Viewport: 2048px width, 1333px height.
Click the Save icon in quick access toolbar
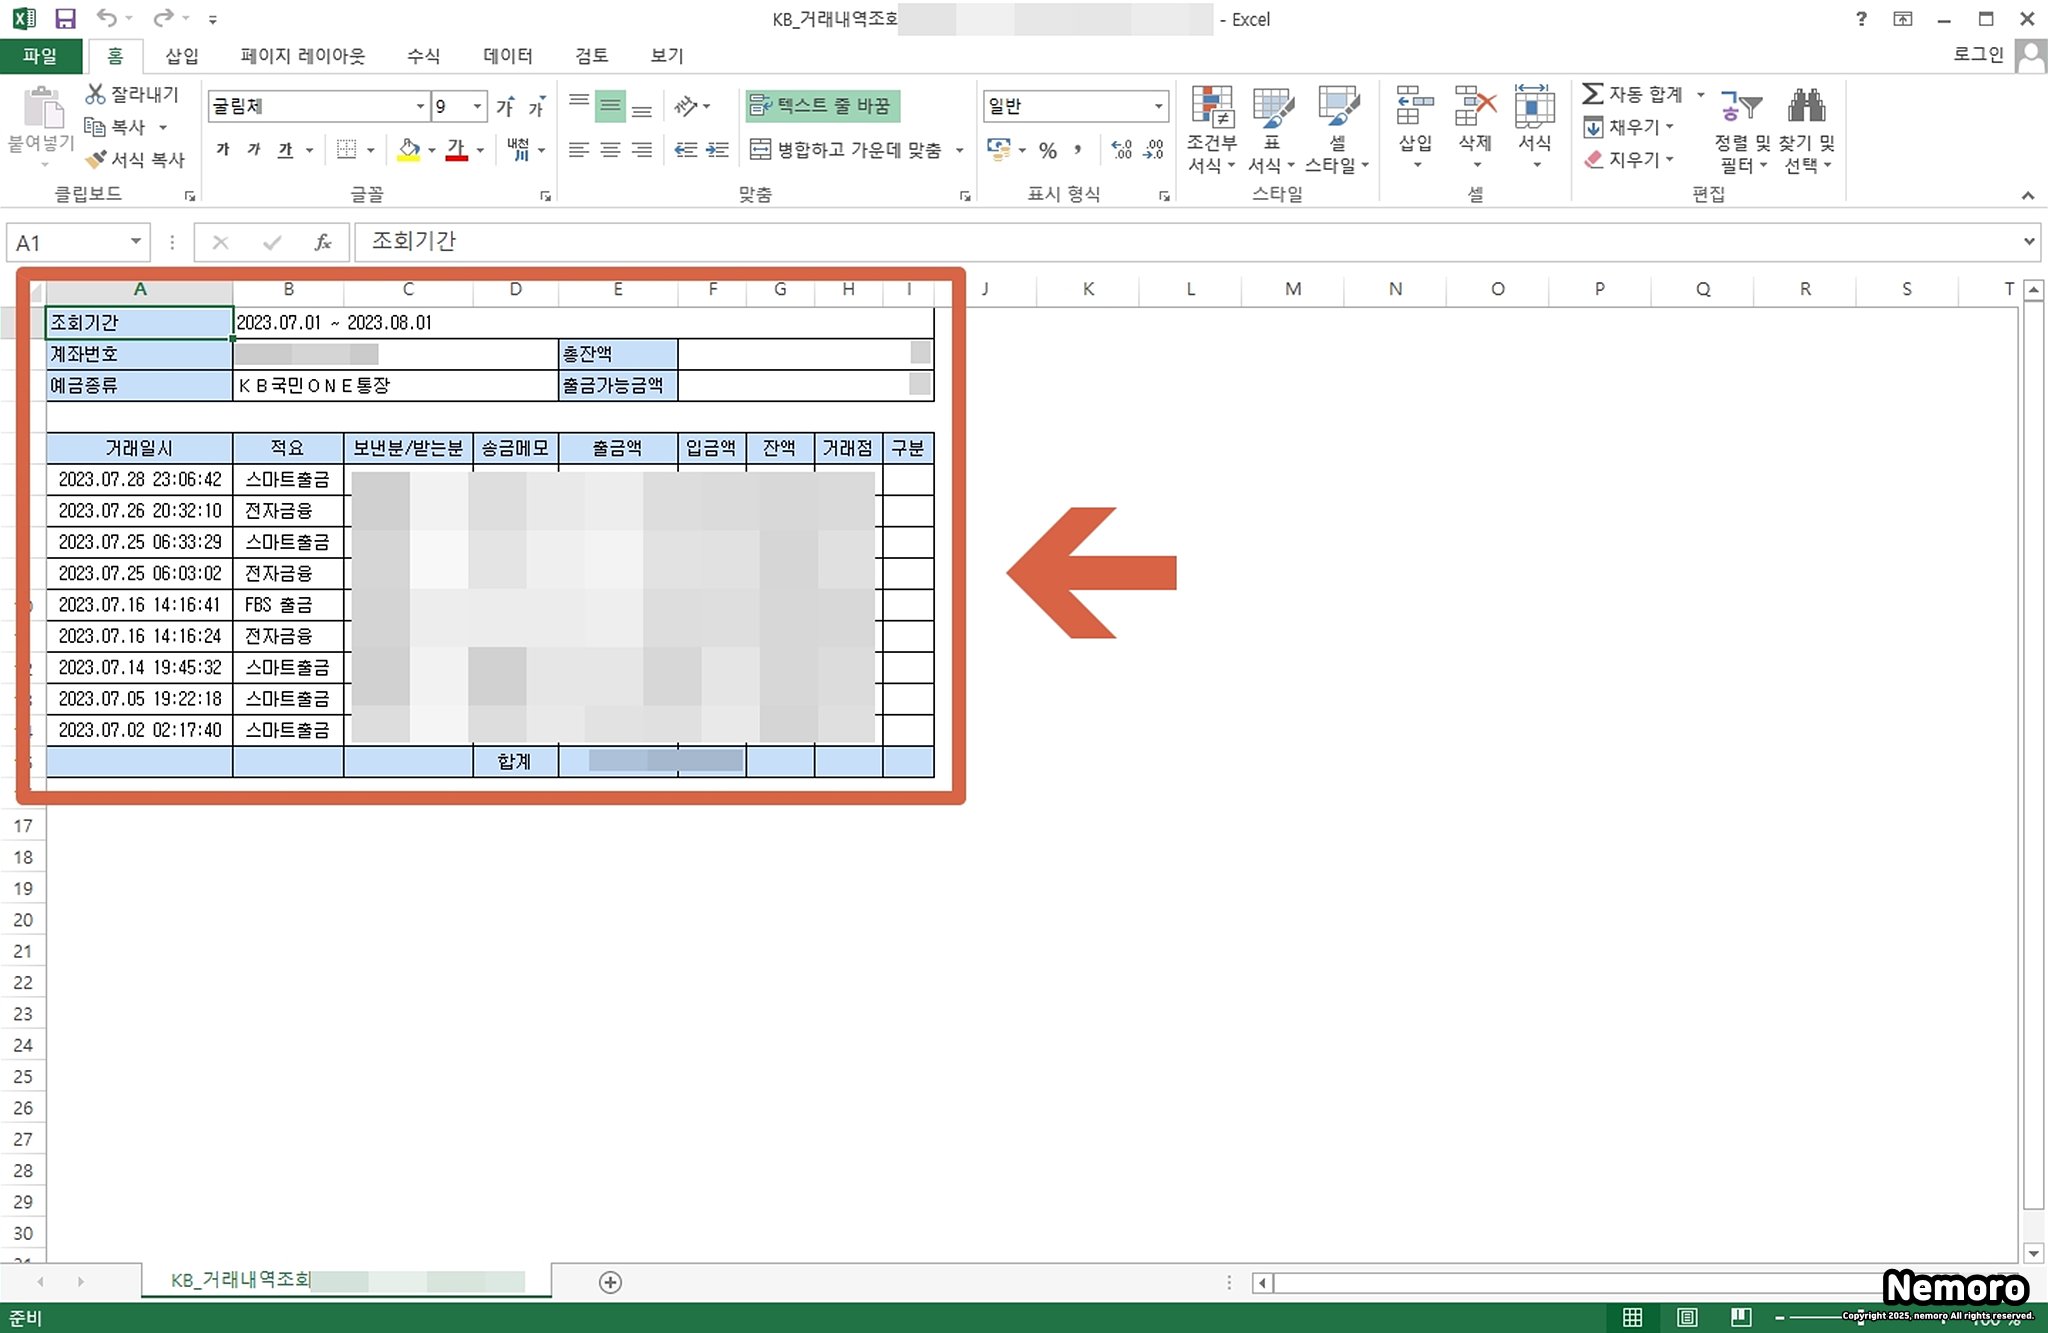65,18
